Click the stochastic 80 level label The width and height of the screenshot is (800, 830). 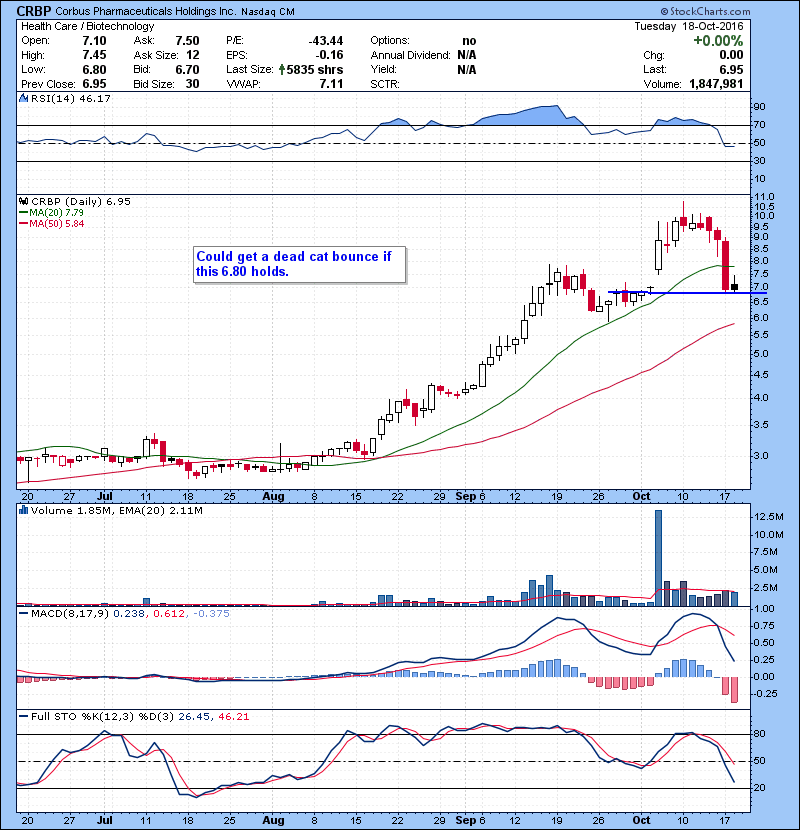(x=759, y=734)
